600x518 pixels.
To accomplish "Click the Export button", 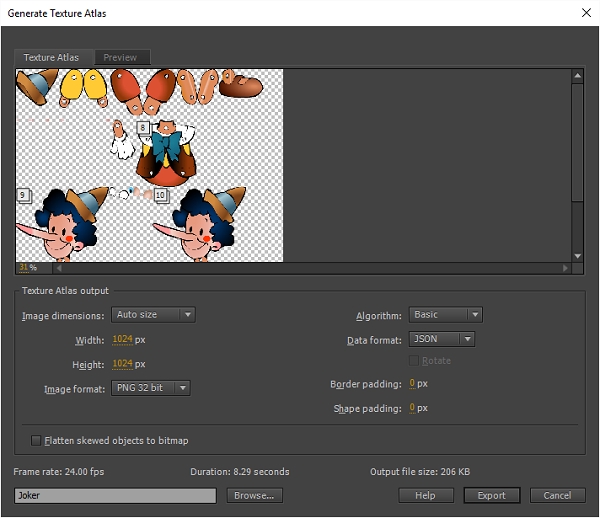I will (491, 495).
